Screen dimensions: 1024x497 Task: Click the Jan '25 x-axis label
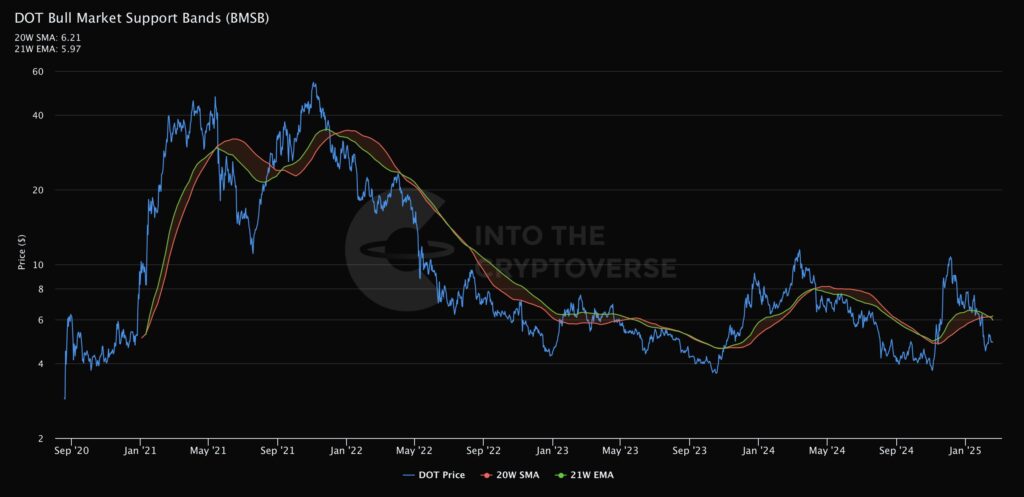pos(965,450)
